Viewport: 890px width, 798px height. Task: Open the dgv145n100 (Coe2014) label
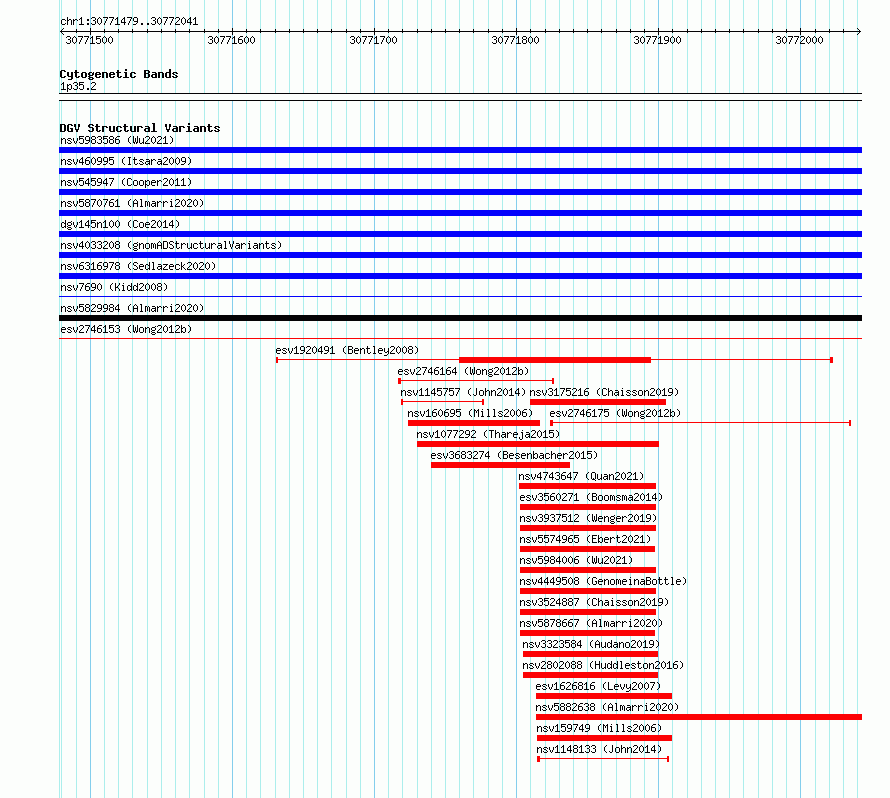click(120, 224)
